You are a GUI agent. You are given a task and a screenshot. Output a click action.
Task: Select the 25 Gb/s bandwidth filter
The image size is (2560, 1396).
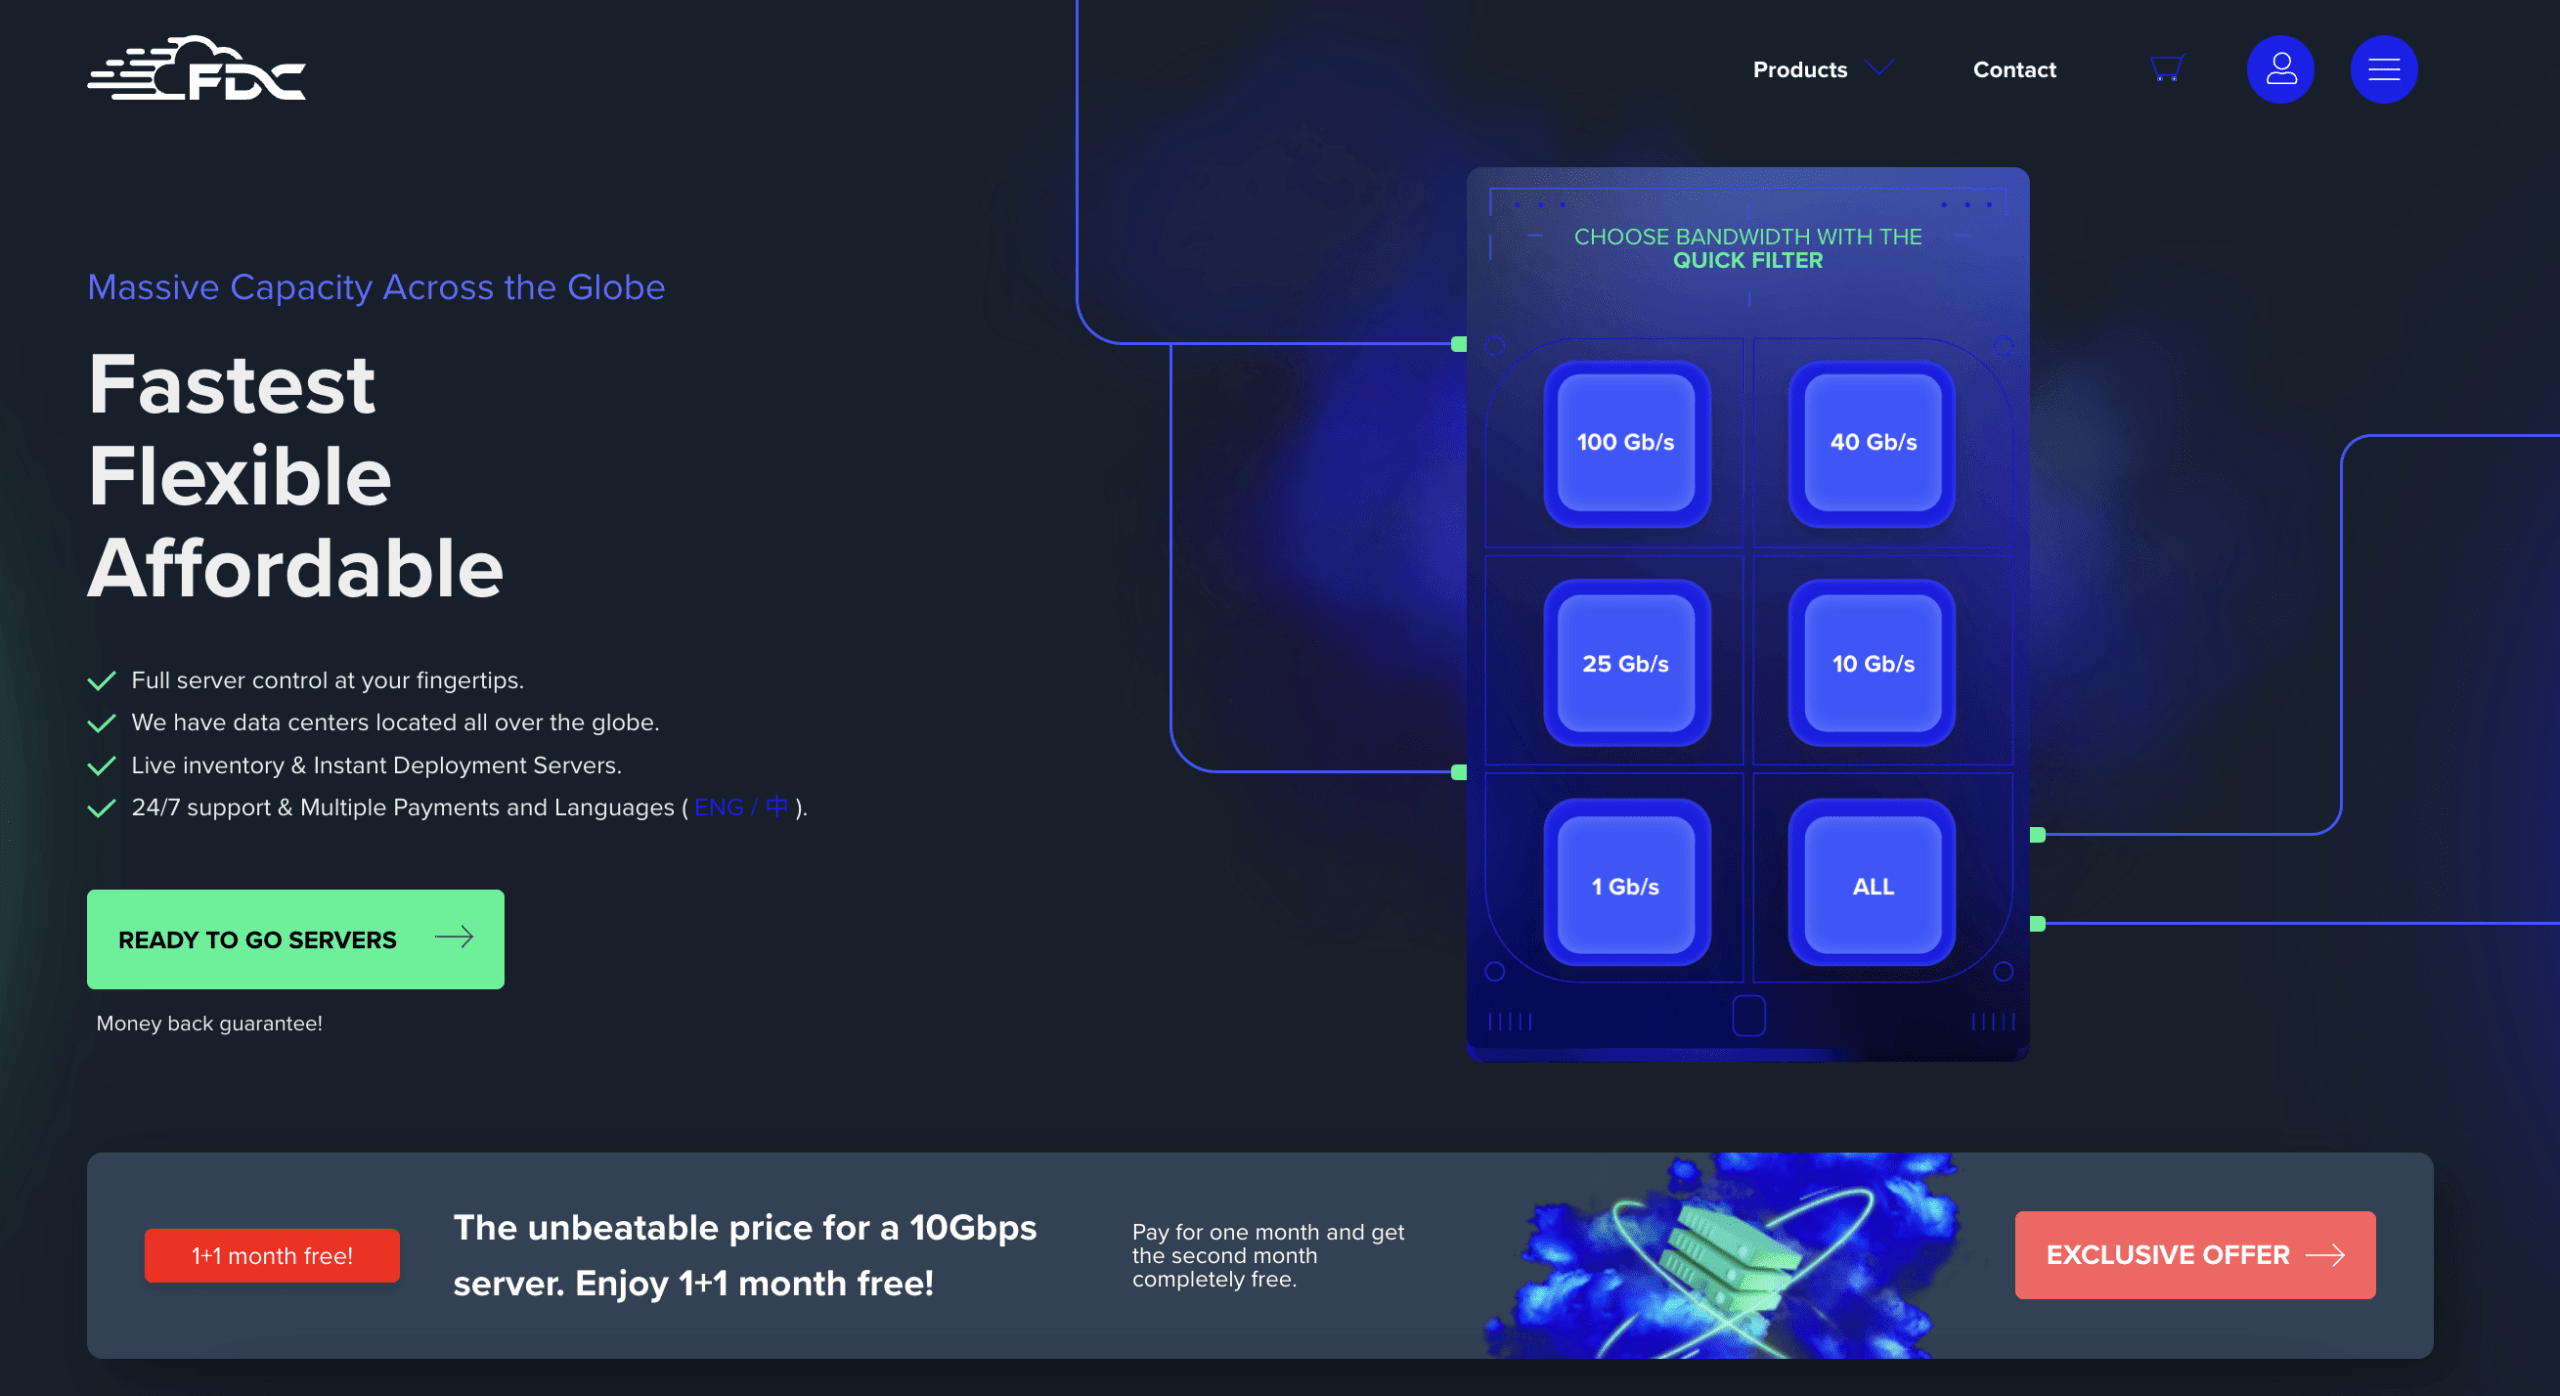point(1625,664)
